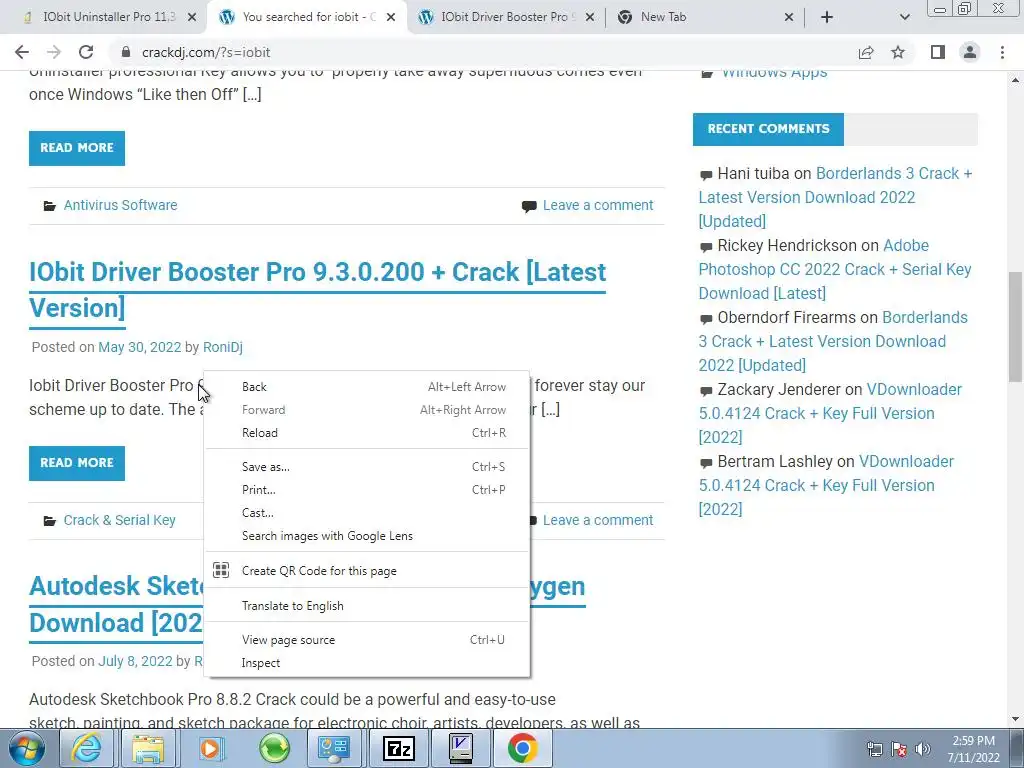Screen dimensions: 1024x768
Task: Click the Action Center flag tray icon
Action: (899, 749)
